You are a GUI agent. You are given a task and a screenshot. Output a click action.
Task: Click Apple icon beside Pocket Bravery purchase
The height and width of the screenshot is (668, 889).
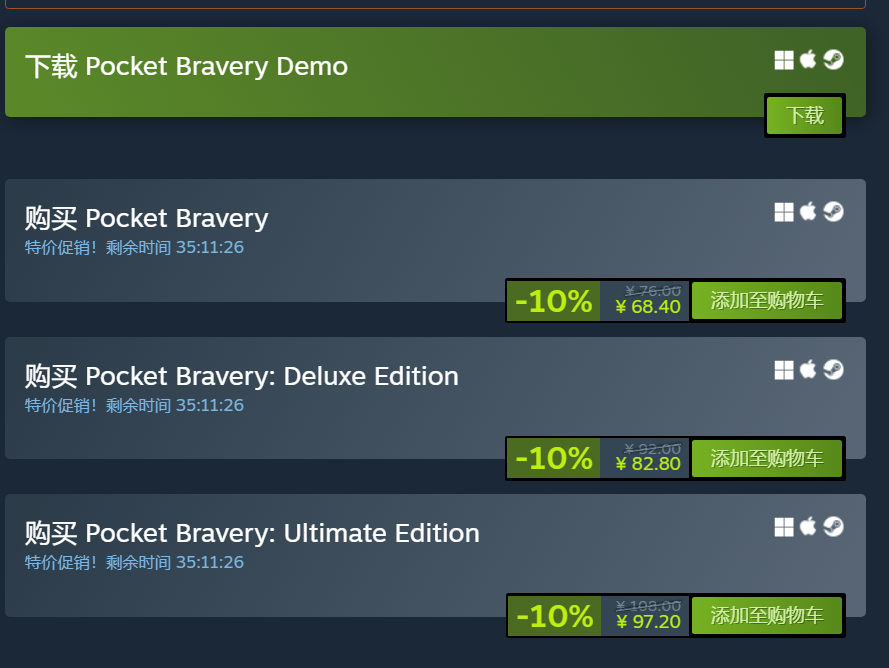808,212
